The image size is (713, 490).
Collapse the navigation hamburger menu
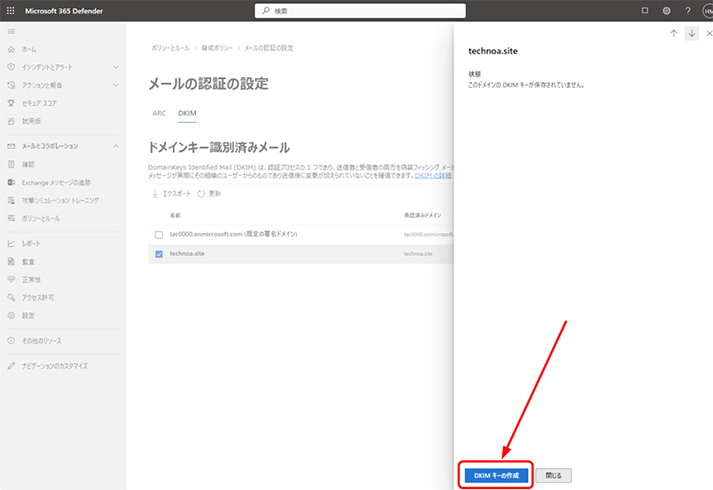11,31
